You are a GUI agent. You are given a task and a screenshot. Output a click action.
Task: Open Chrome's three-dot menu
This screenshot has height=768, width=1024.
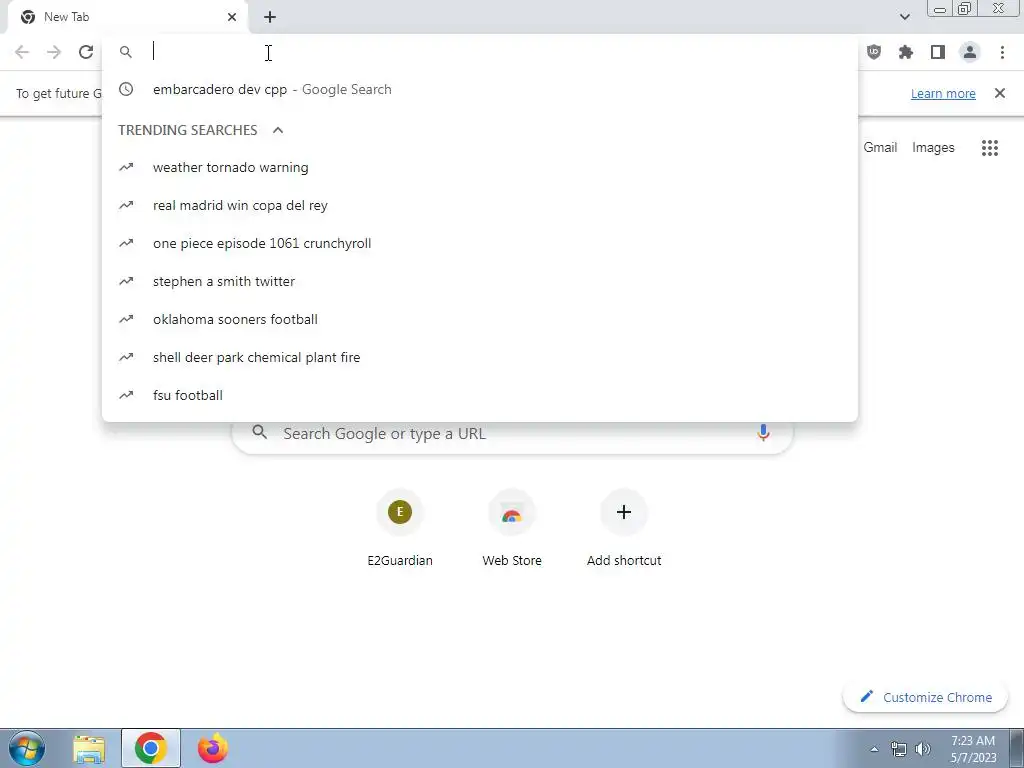pos(1002,52)
